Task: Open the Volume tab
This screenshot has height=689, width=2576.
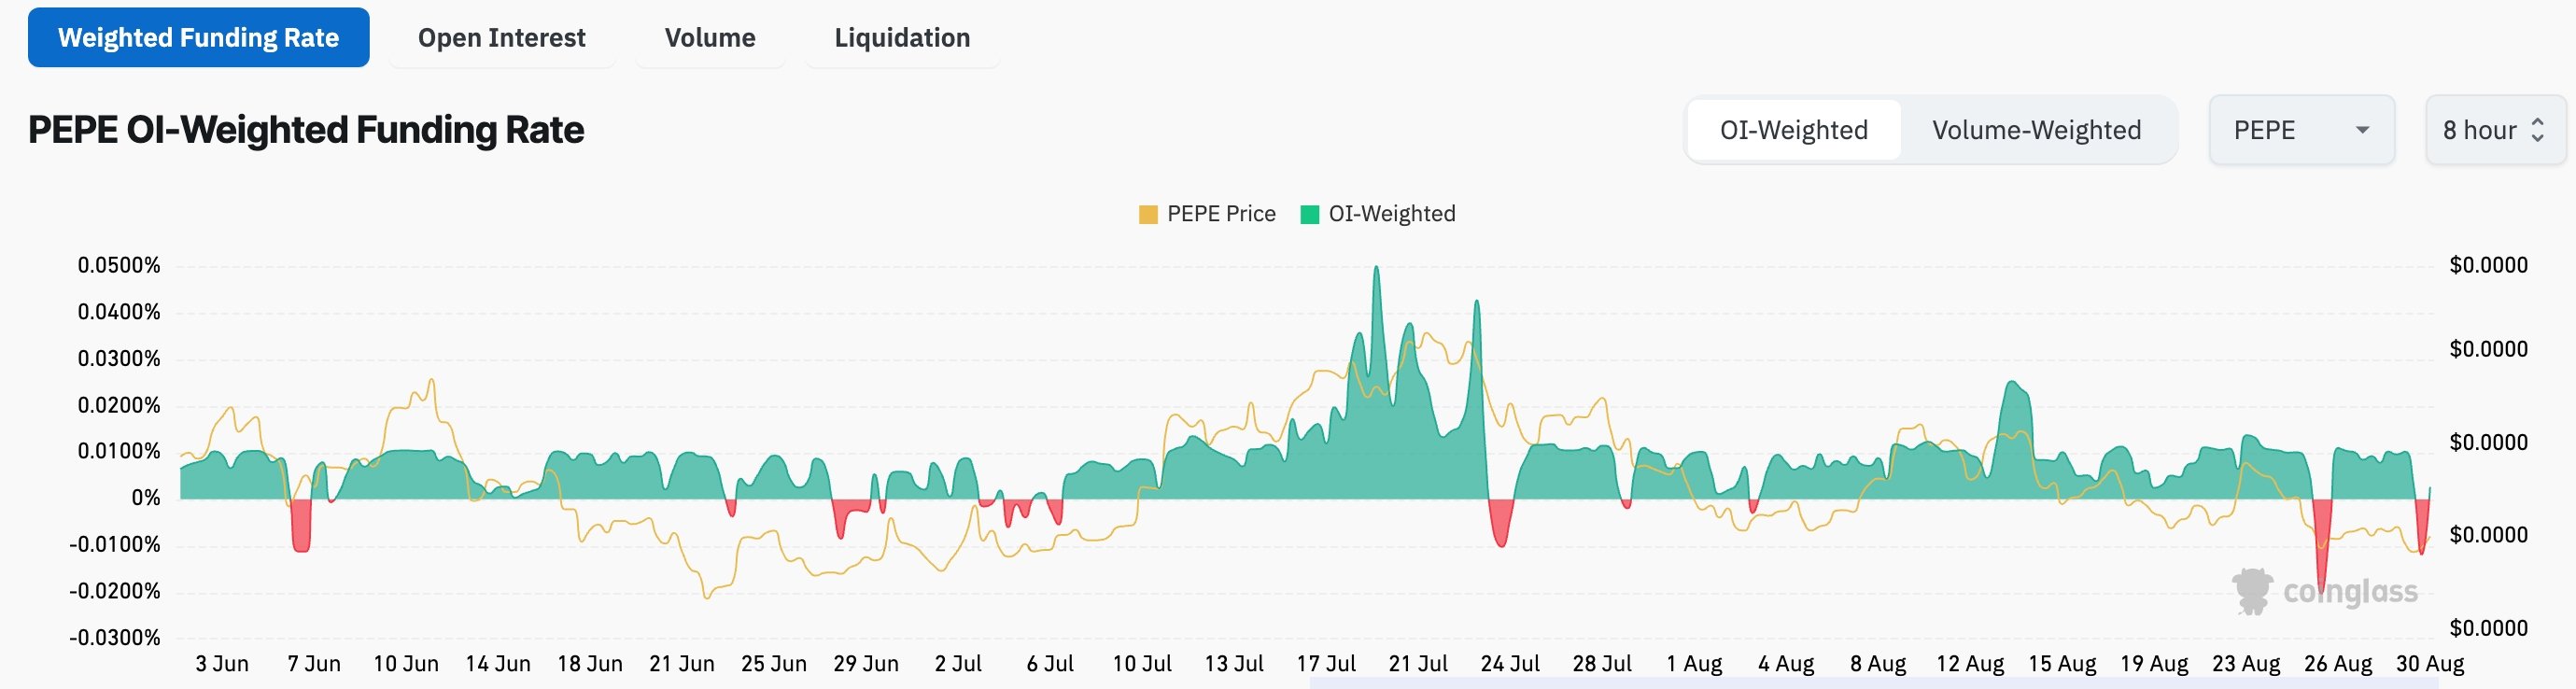Action: click(x=710, y=38)
